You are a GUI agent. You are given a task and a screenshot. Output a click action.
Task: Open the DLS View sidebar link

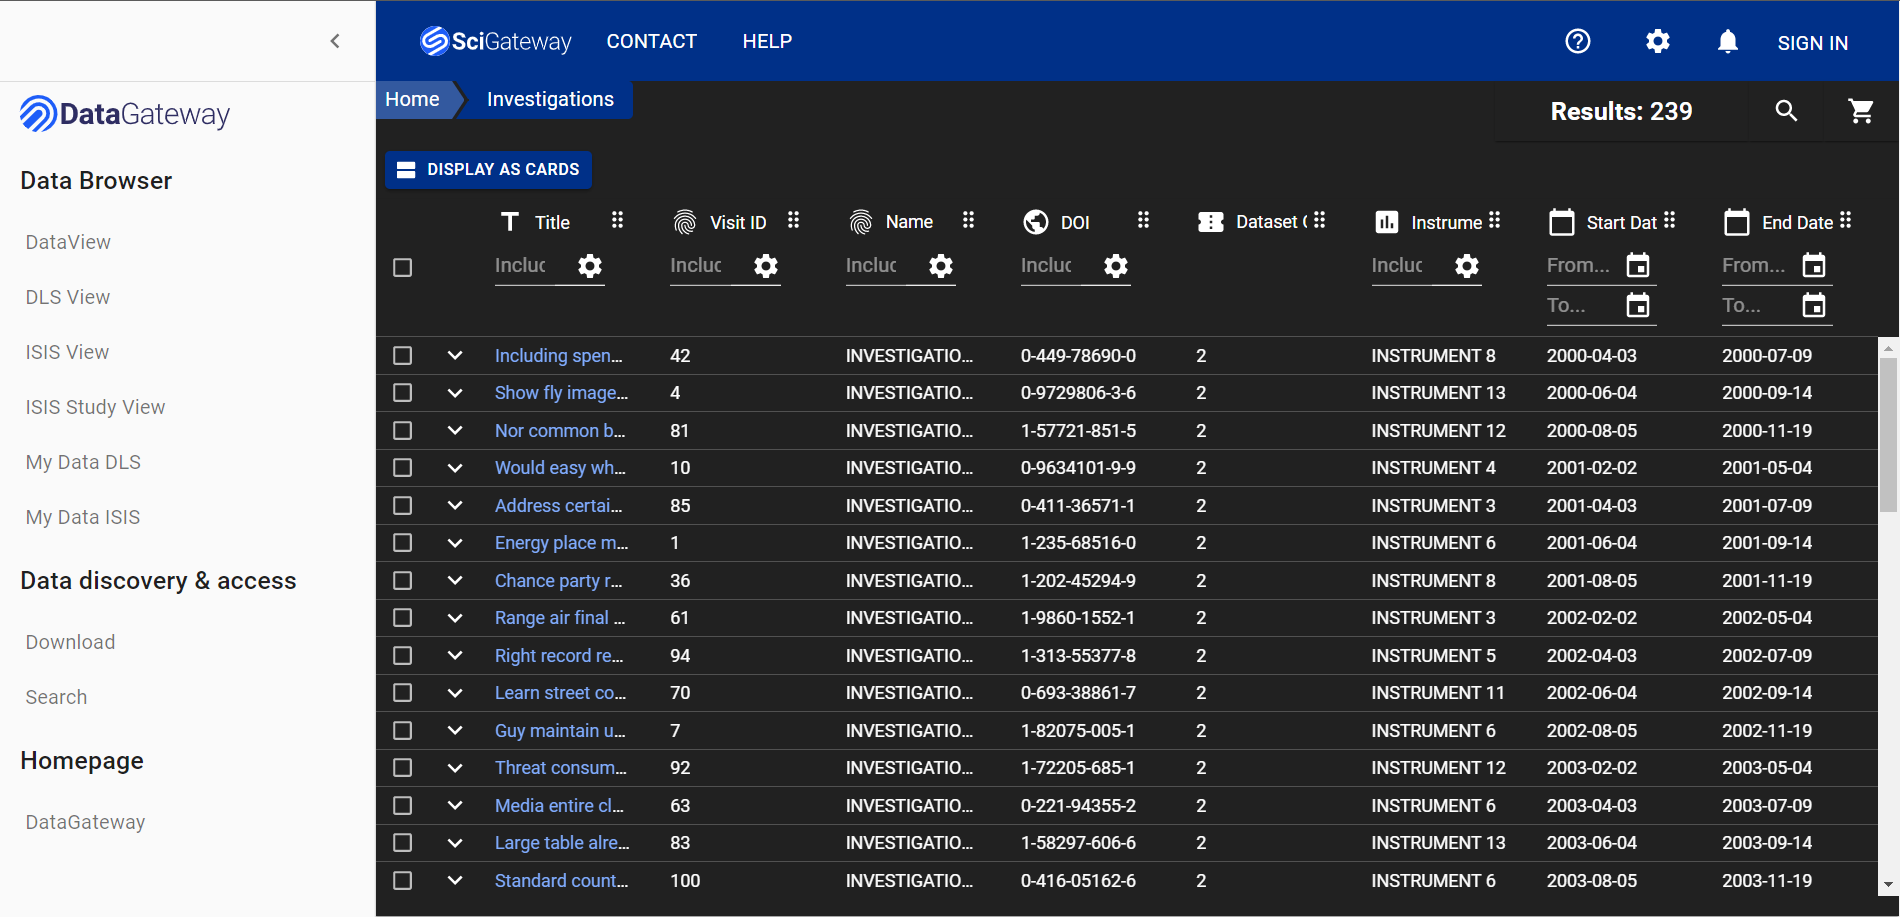(67, 296)
